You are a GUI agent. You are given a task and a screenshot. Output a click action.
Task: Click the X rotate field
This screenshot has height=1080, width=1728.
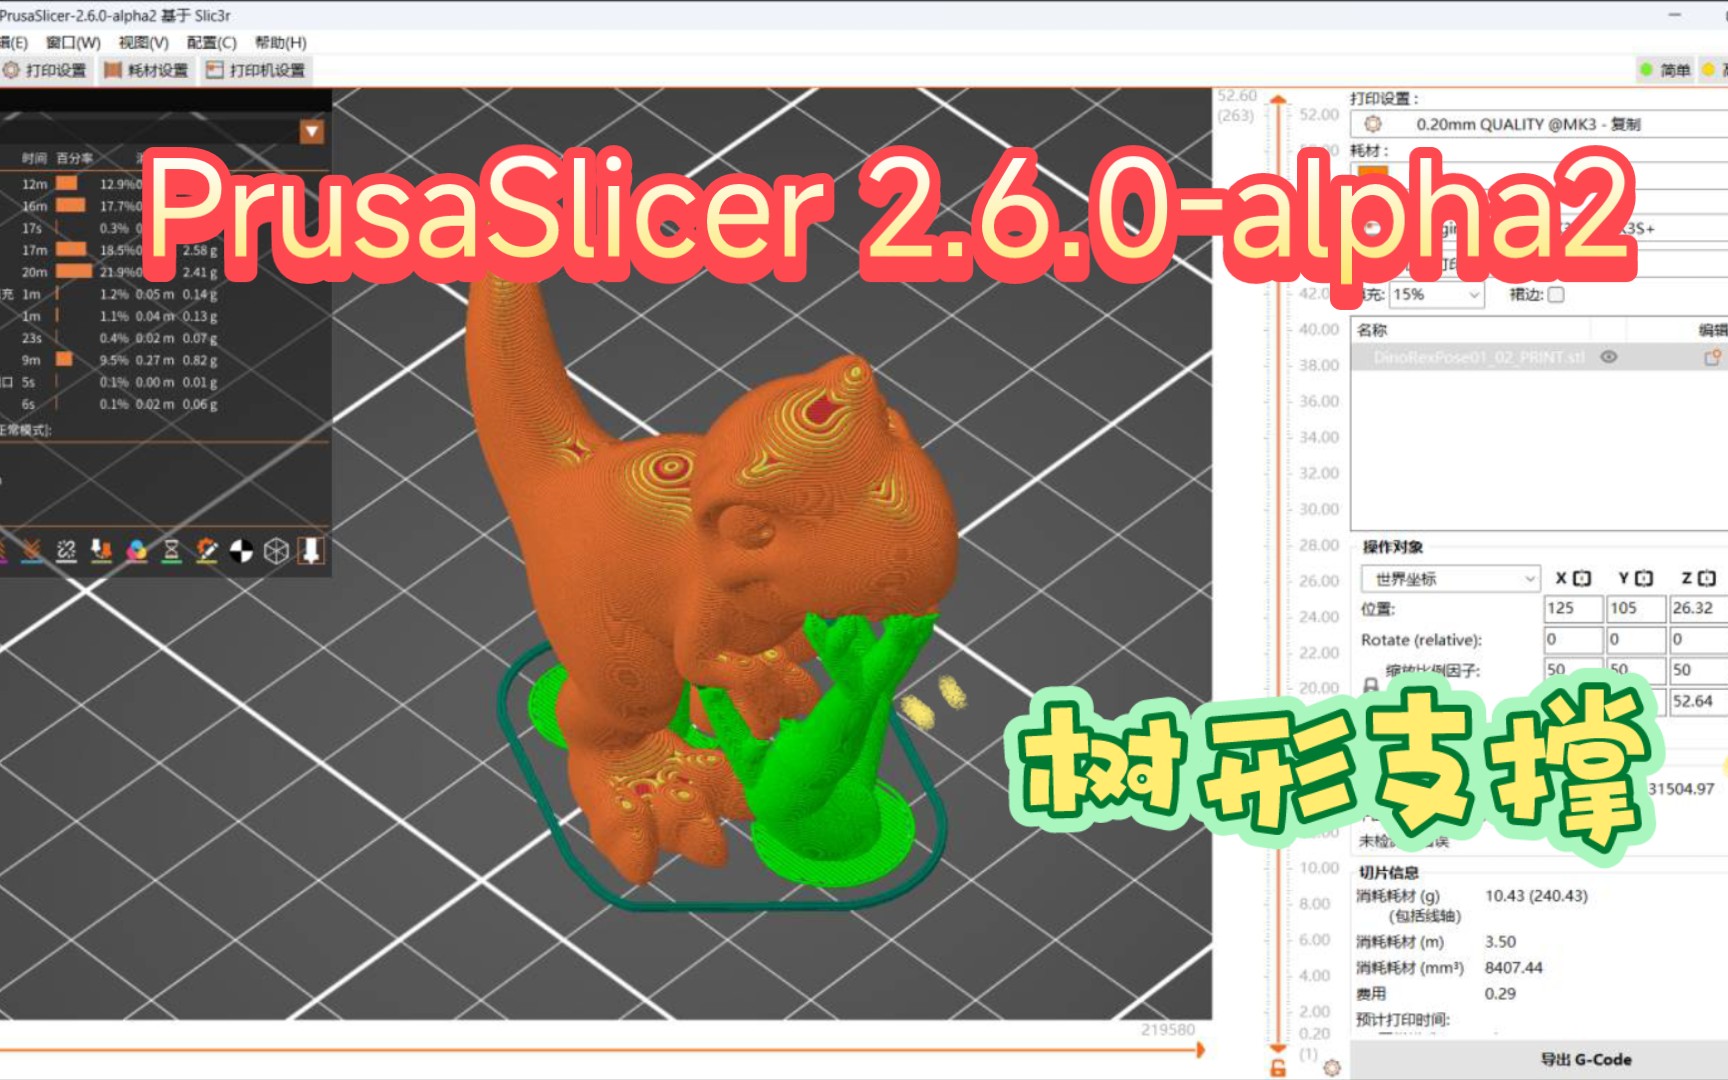pos(1573,639)
